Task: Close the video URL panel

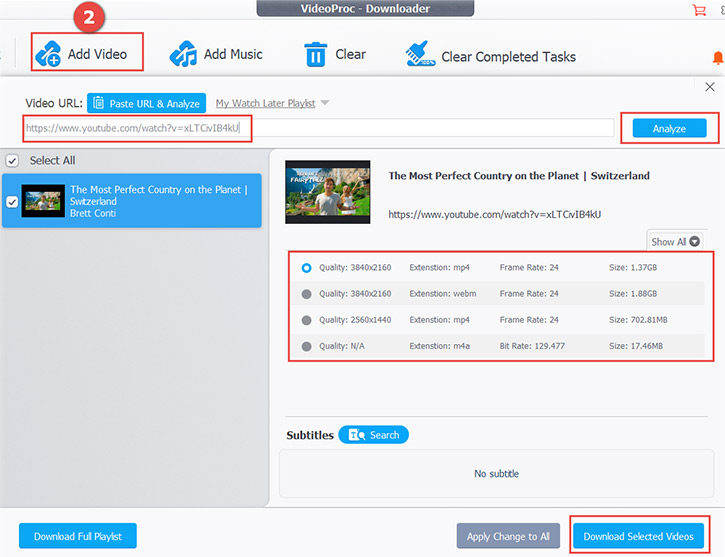Action: pos(710,87)
